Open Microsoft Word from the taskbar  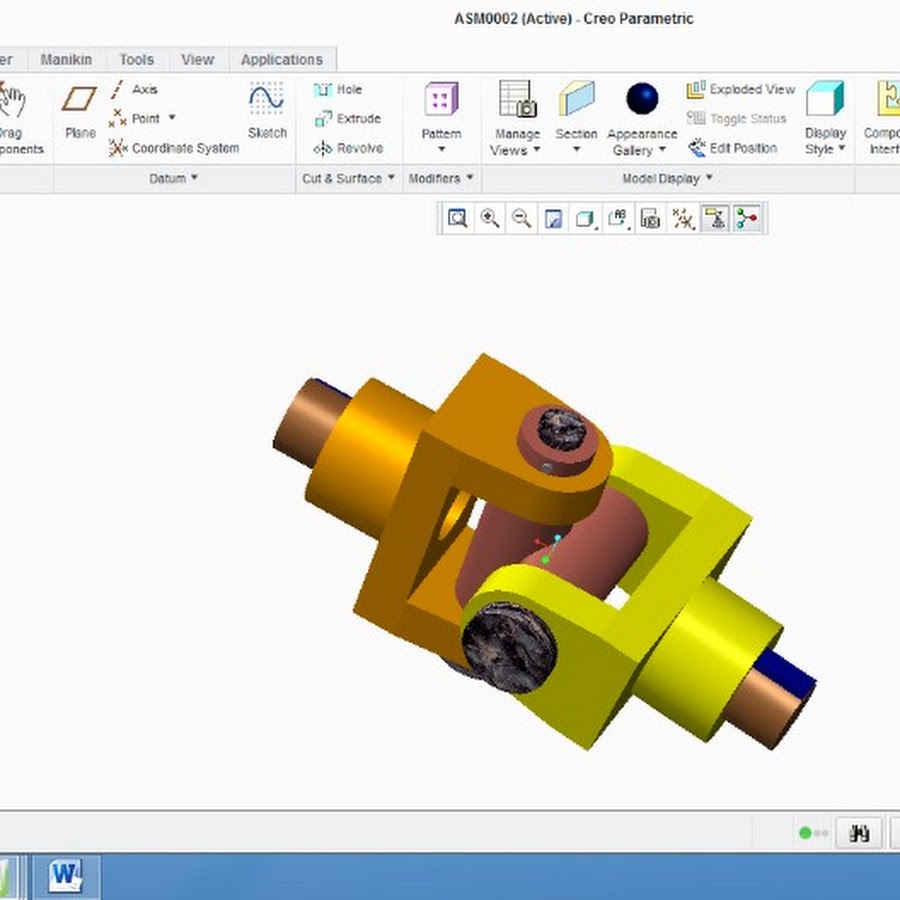66,876
